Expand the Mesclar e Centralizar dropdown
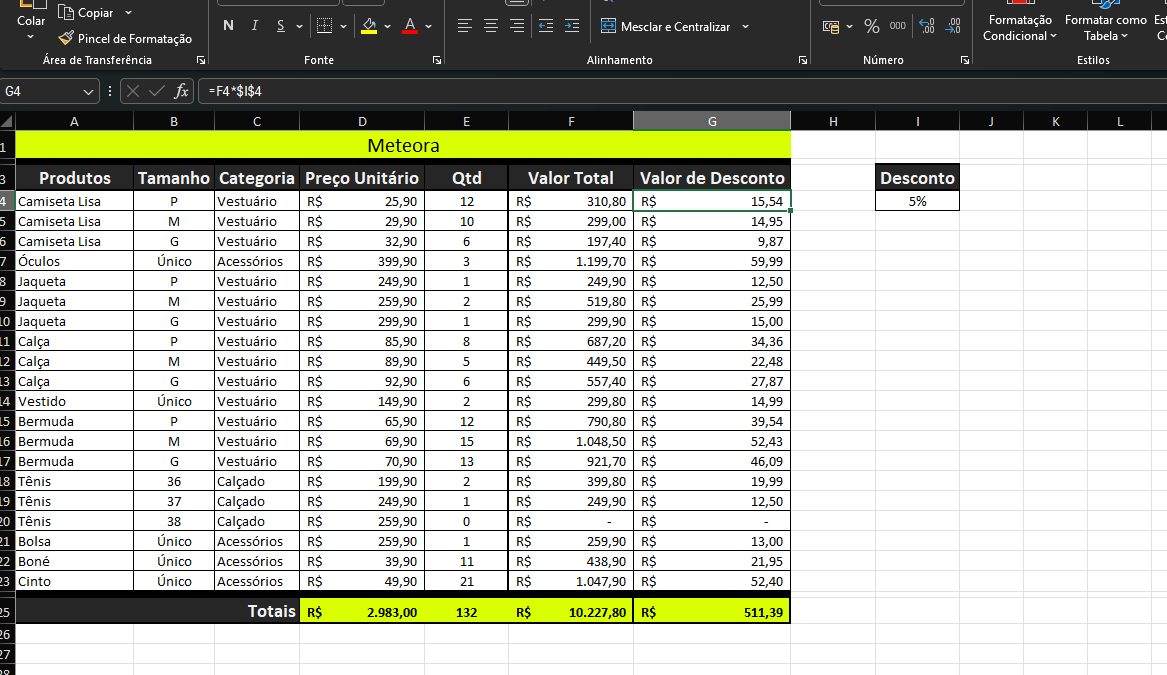The width and height of the screenshot is (1167, 675). point(745,27)
